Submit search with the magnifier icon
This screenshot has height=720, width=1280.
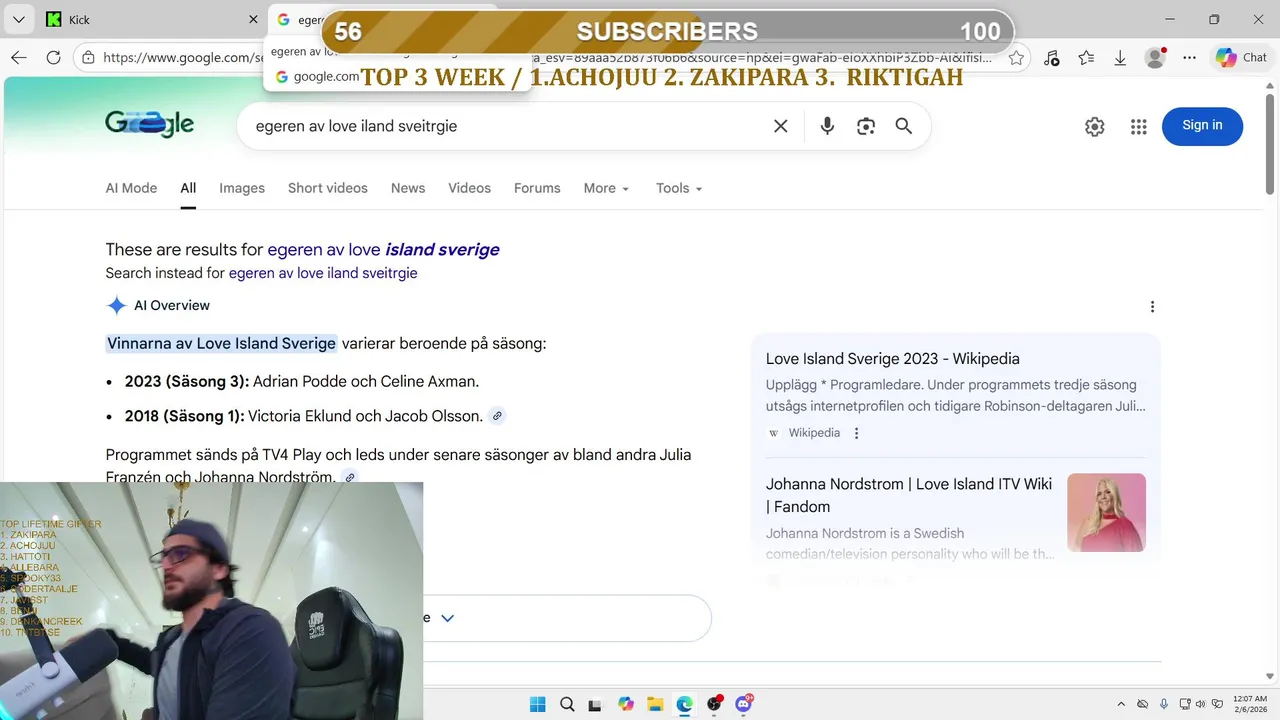[x=904, y=126]
